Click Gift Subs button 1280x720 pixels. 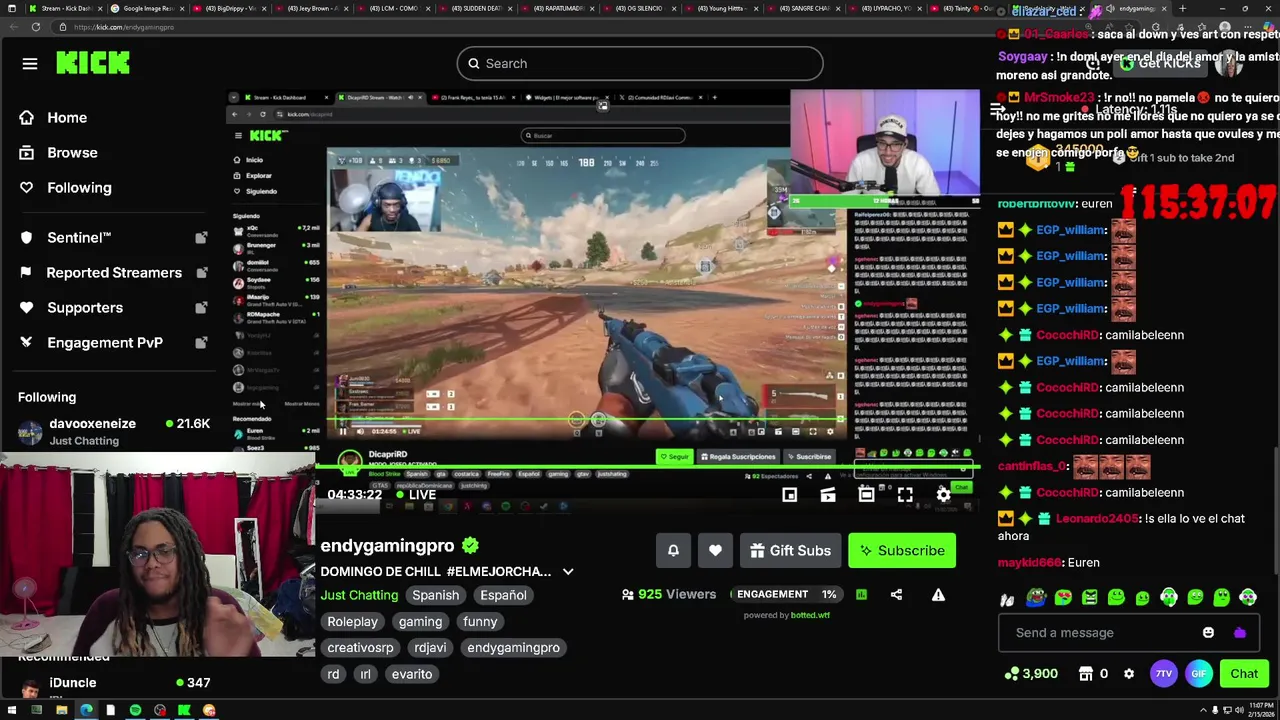(x=790, y=551)
